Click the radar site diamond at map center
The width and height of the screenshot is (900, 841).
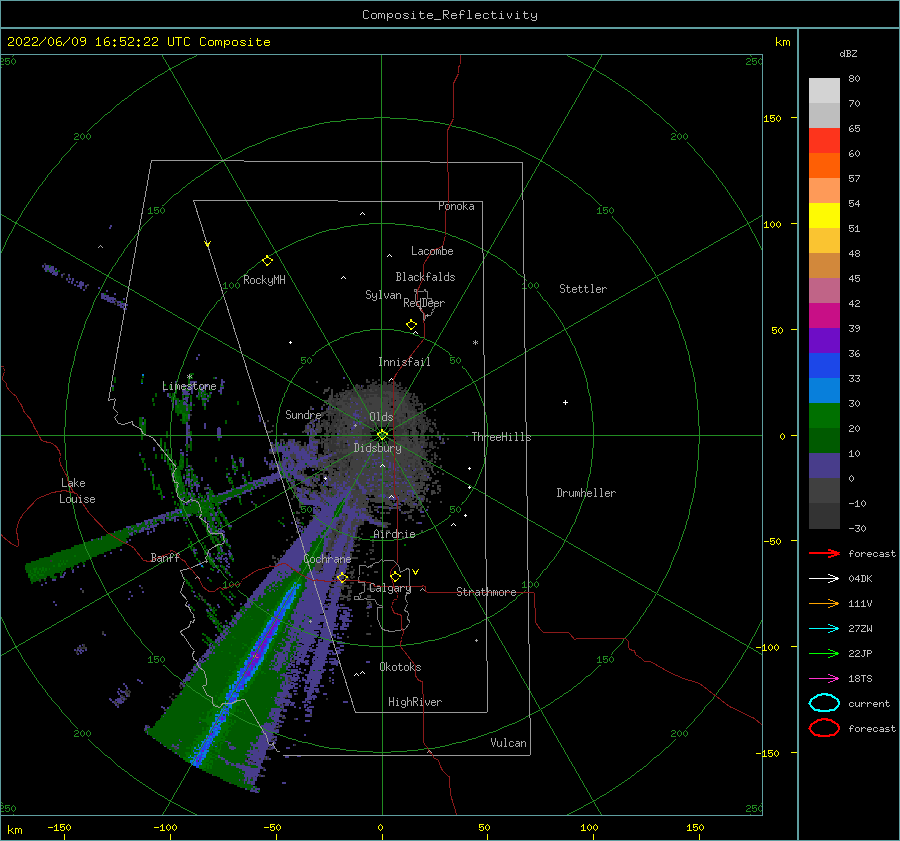click(x=382, y=435)
